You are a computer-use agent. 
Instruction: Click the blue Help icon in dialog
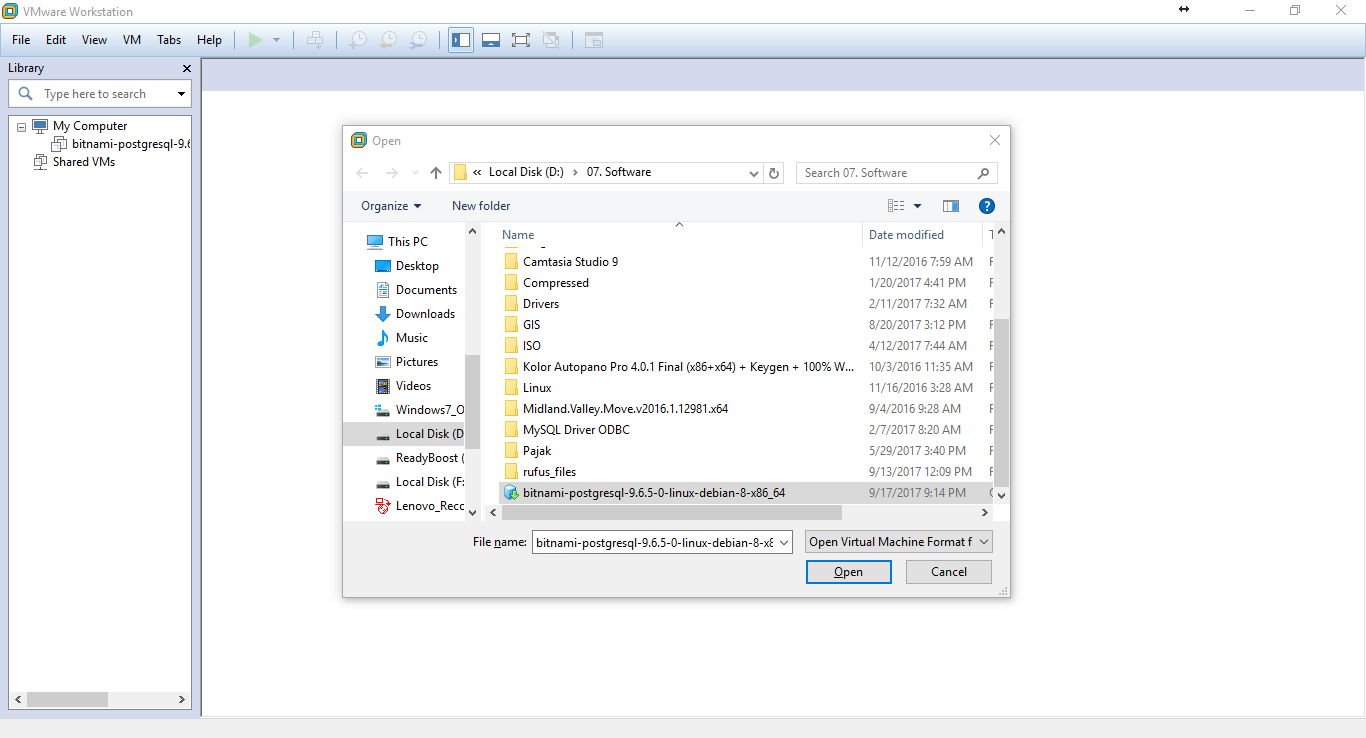pyautogui.click(x=987, y=206)
